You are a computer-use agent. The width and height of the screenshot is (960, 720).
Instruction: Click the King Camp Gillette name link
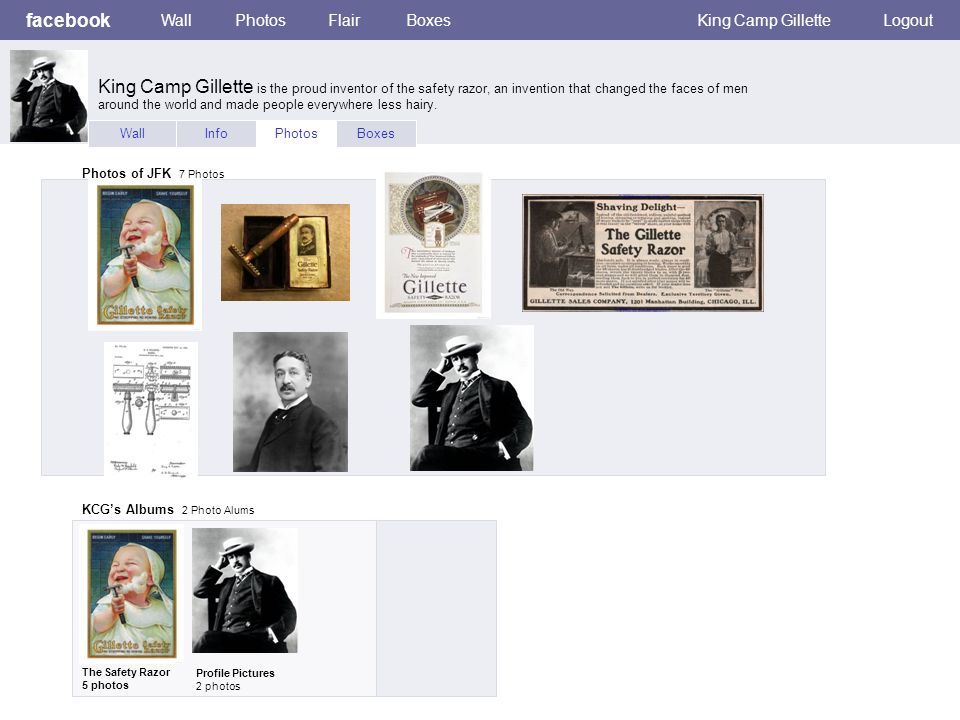[x=763, y=20]
